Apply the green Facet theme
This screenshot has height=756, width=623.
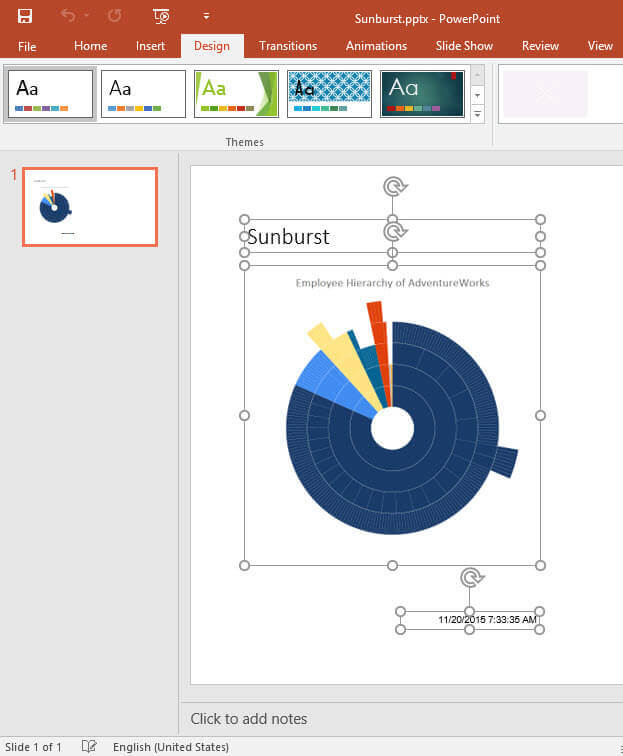pyautogui.click(x=236, y=94)
